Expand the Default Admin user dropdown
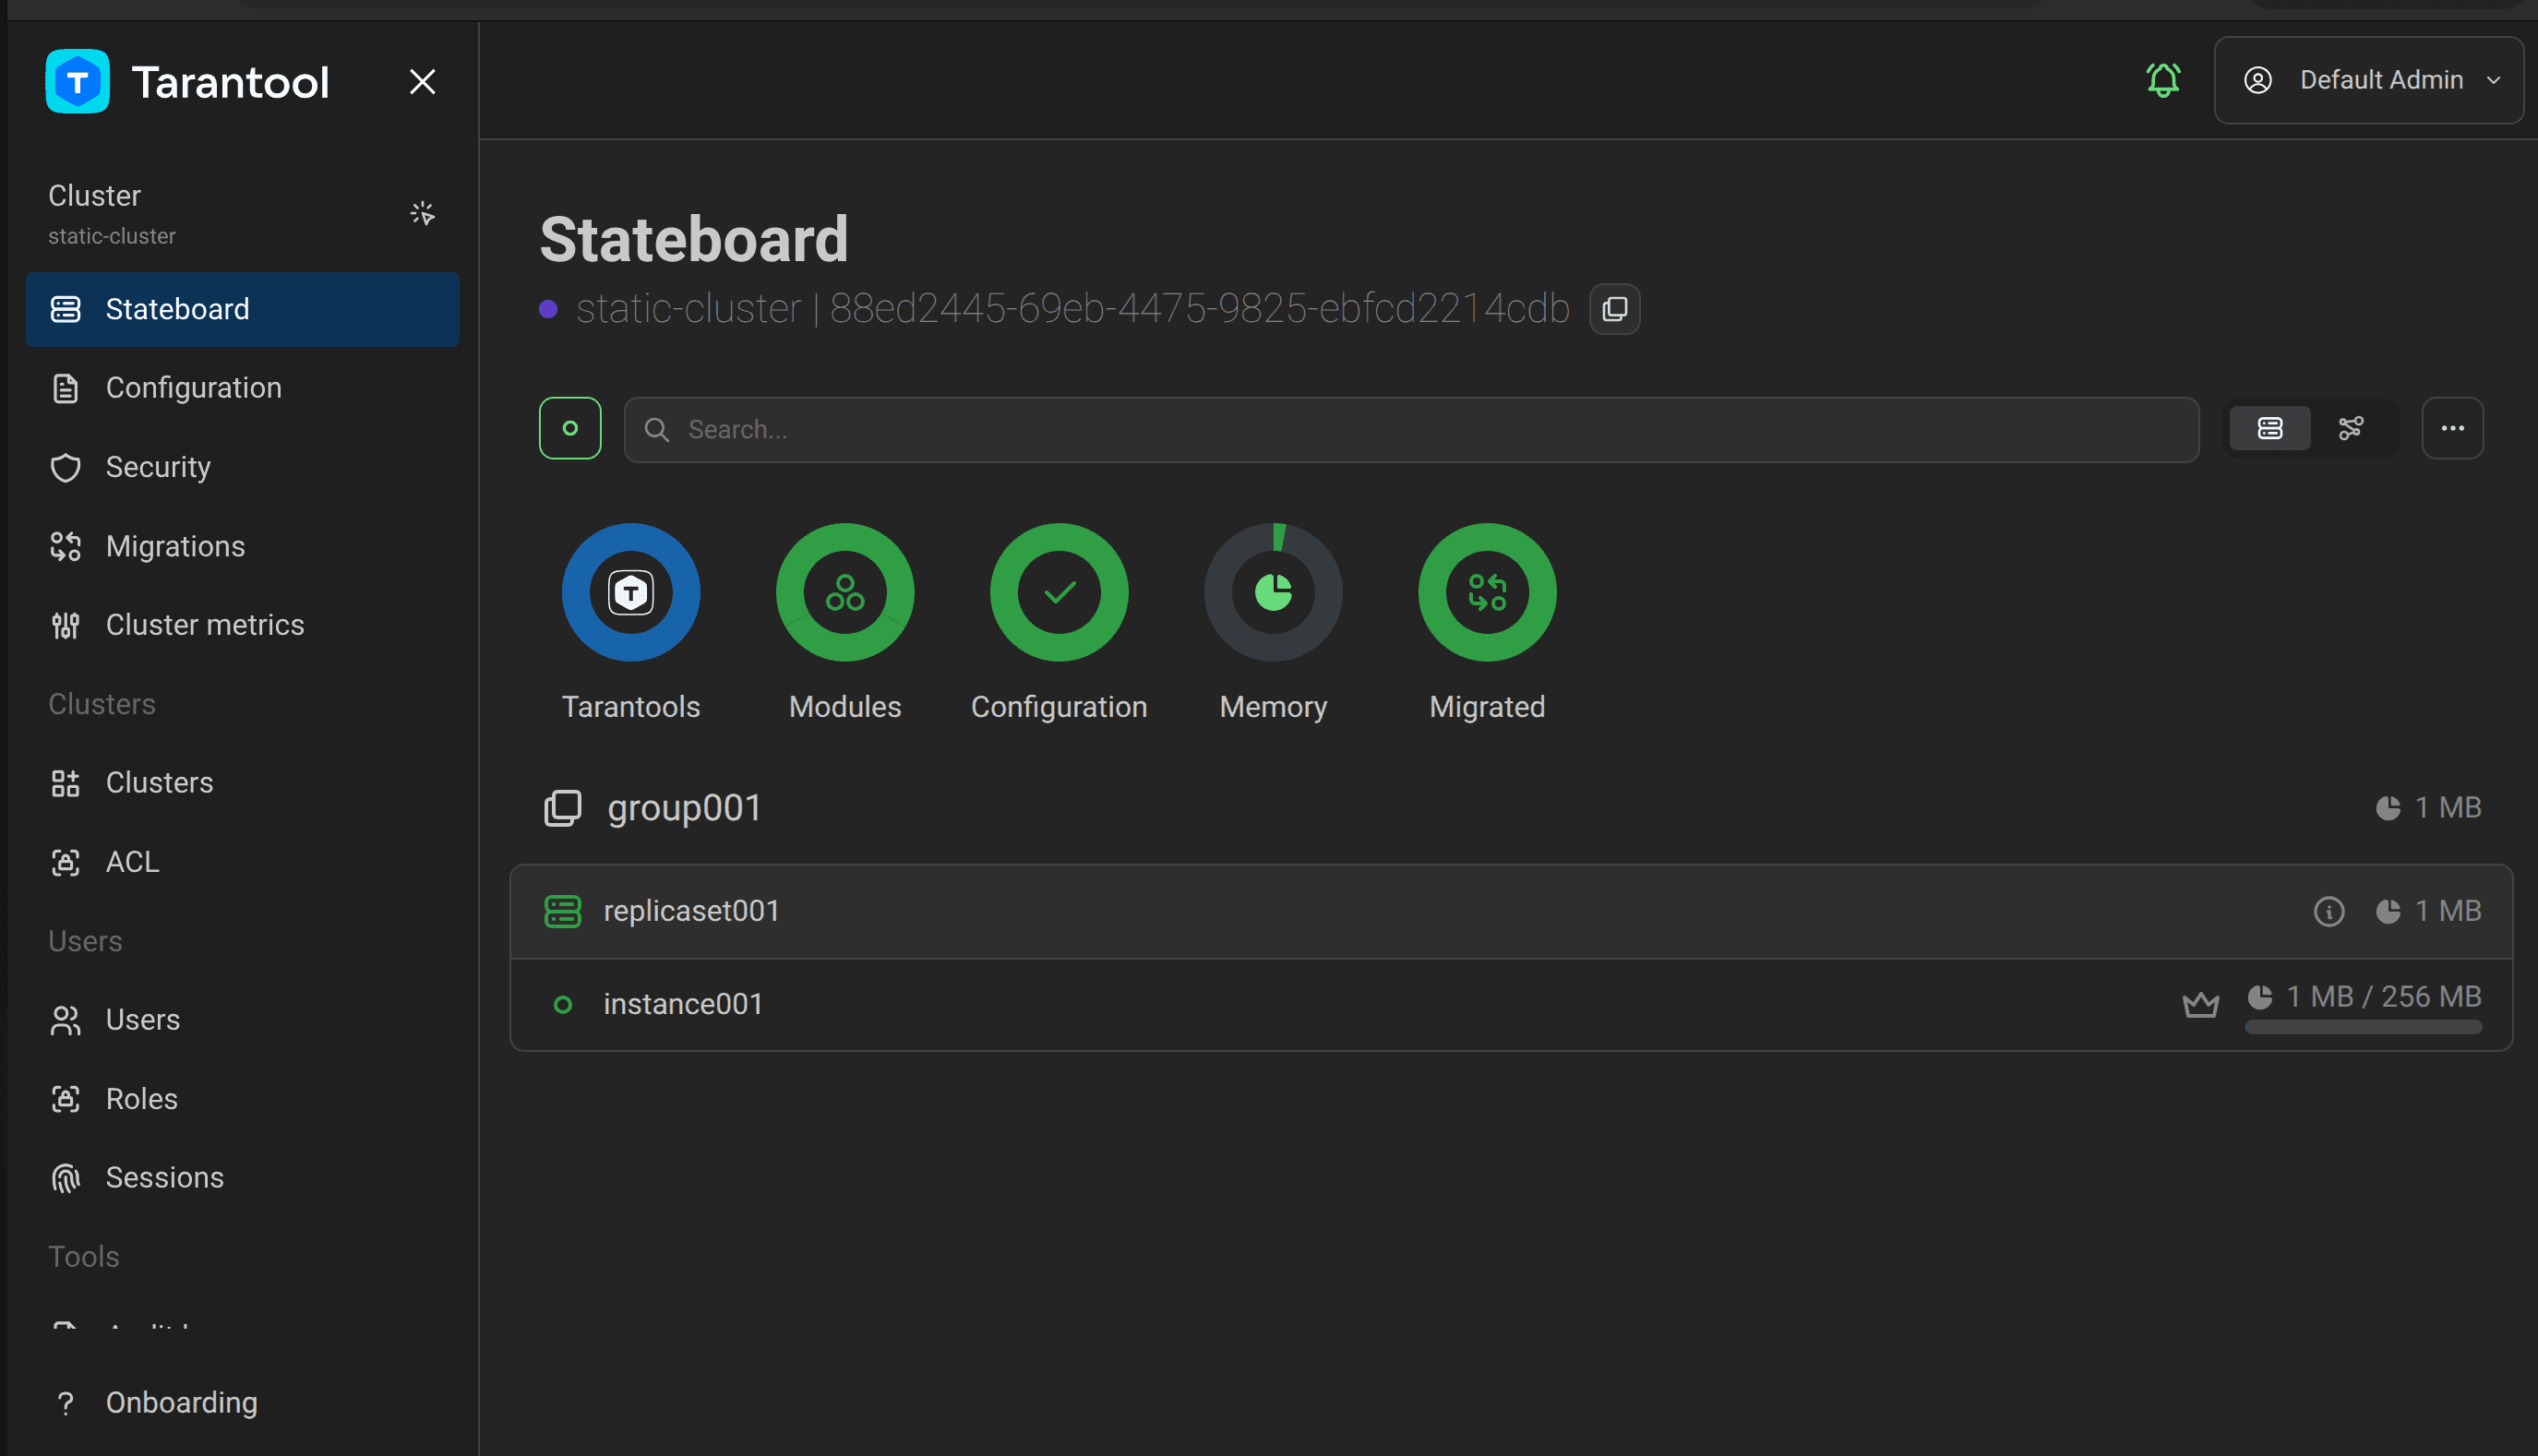This screenshot has height=1456, width=2538. 2368,80
